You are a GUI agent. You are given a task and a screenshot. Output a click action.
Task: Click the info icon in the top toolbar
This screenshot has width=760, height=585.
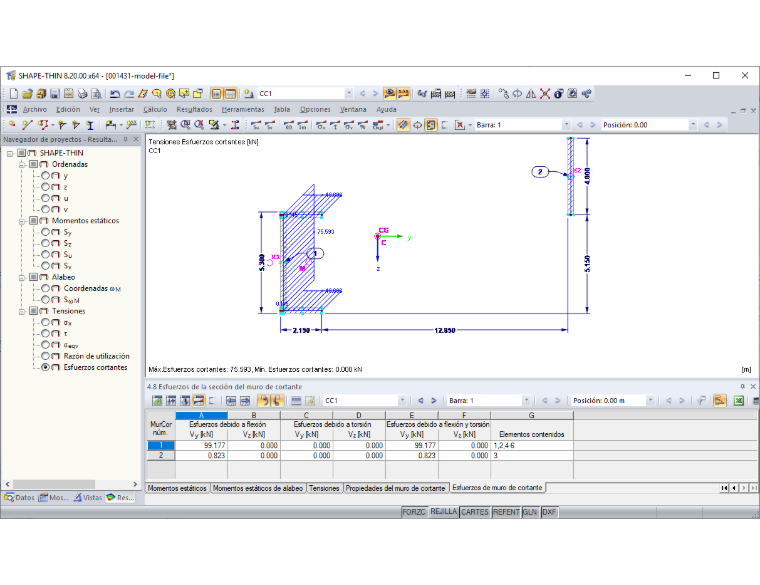pos(558,94)
